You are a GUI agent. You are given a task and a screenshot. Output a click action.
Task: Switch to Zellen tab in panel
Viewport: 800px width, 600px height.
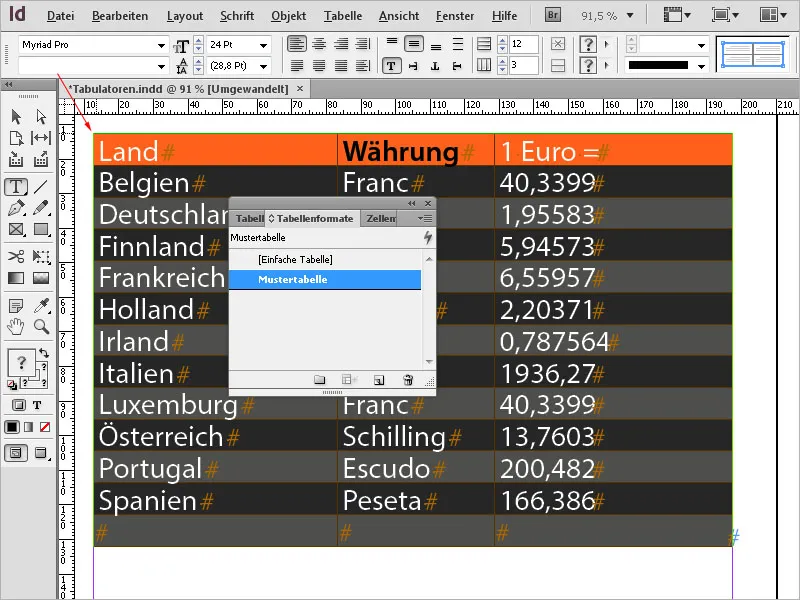(381, 218)
